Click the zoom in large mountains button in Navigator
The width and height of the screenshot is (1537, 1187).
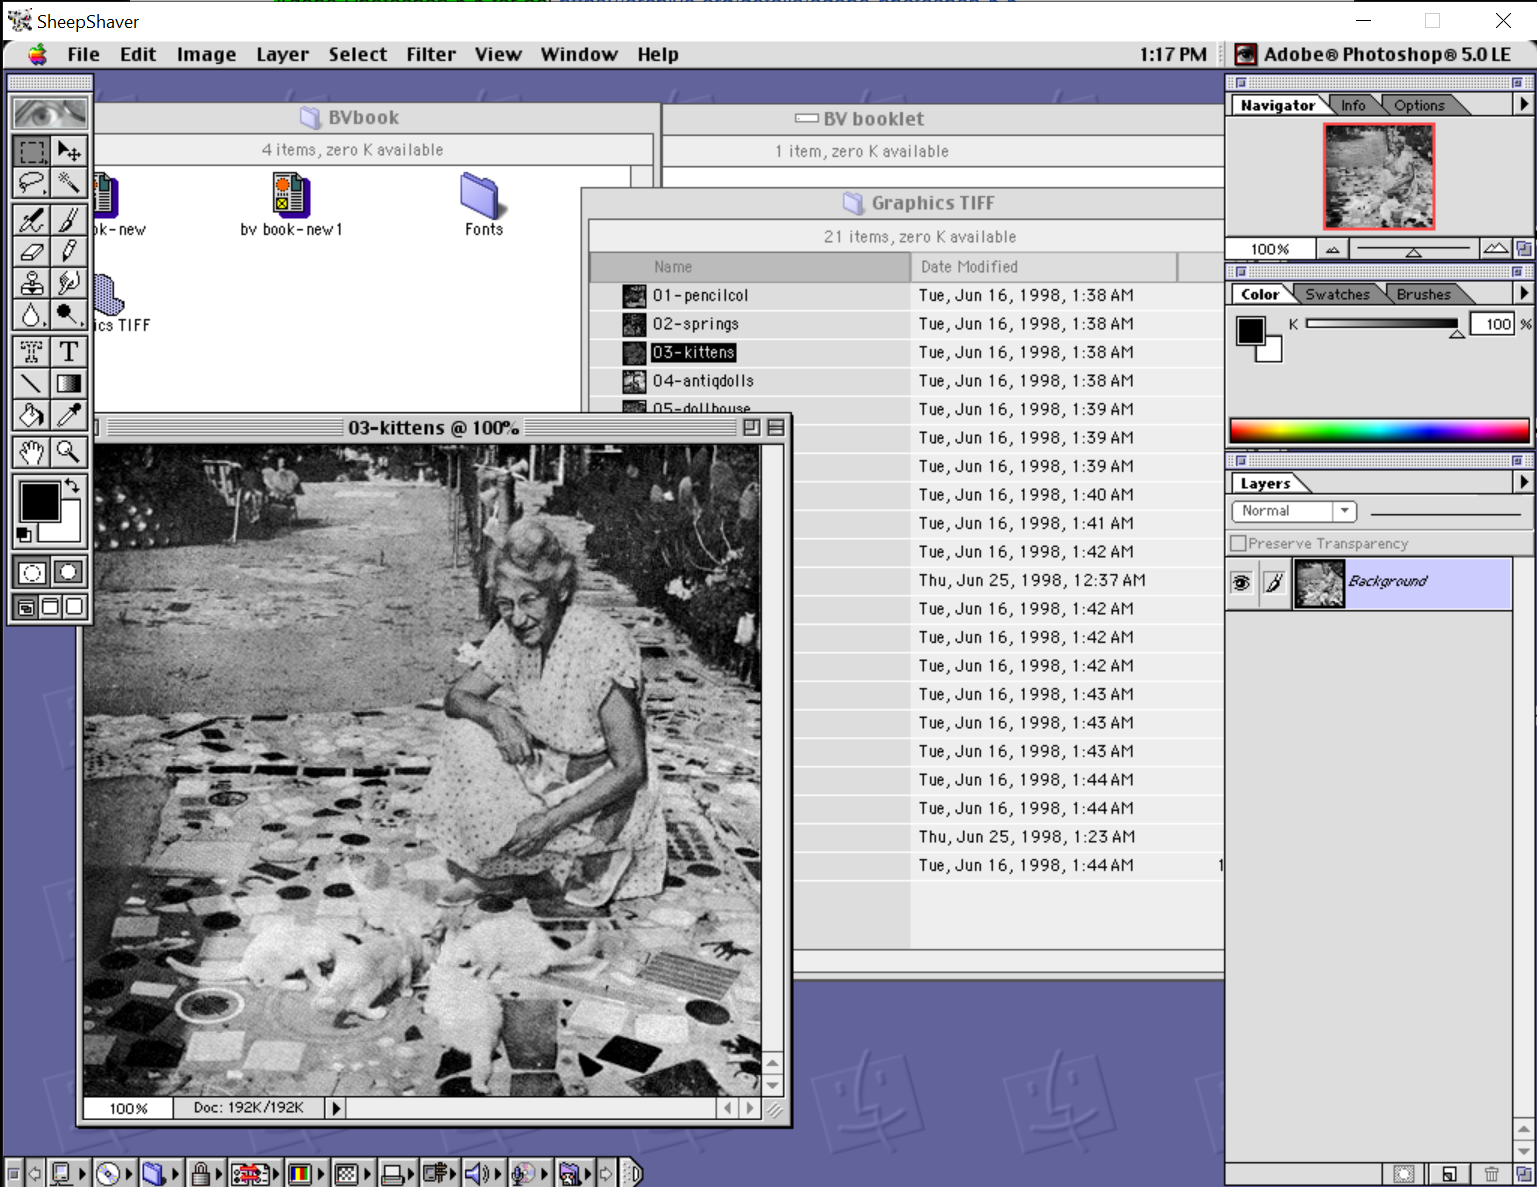tap(1496, 248)
